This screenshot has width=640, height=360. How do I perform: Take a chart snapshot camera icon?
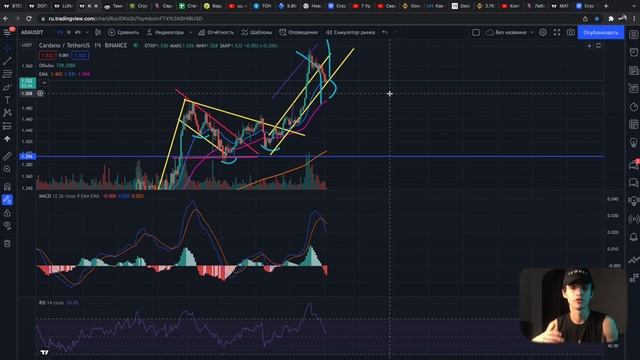point(571,32)
